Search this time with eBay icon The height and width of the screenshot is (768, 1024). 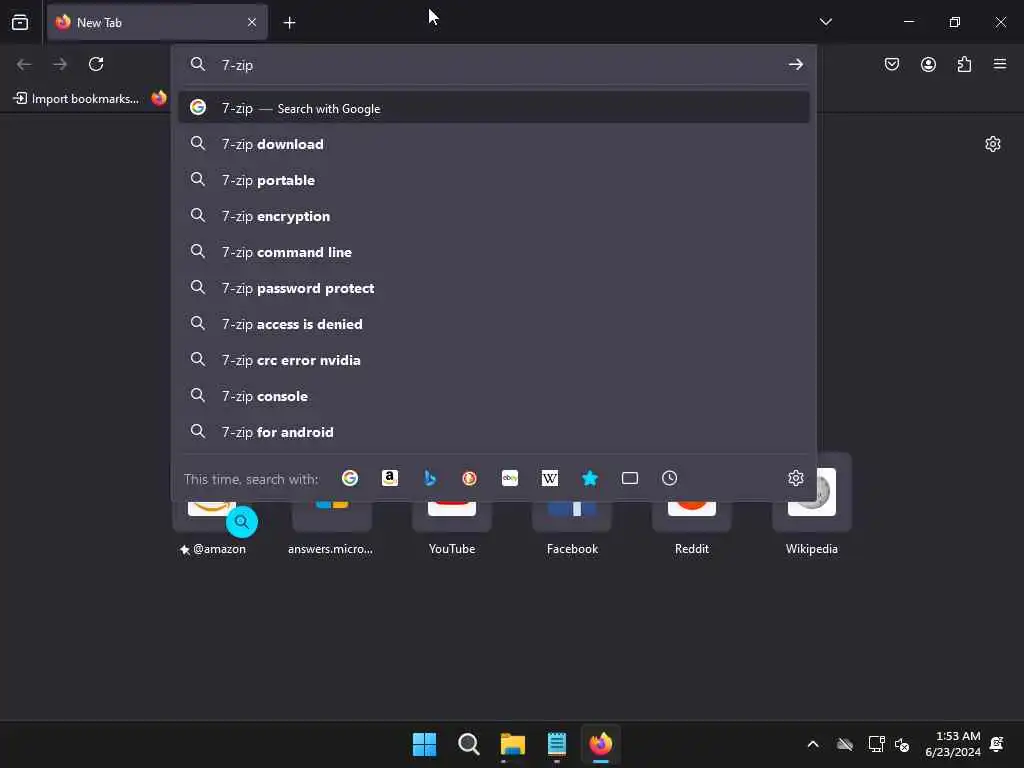pyautogui.click(x=510, y=478)
